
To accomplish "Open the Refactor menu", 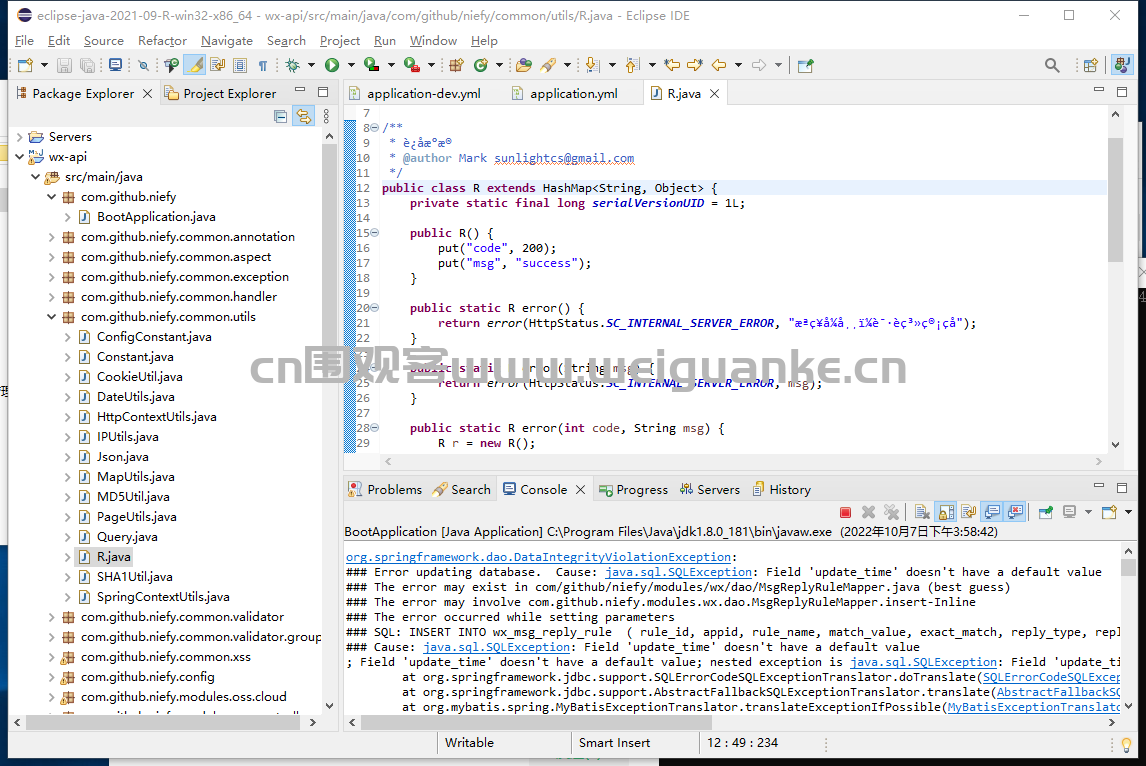I will pyautogui.click(x=162, y=41).
